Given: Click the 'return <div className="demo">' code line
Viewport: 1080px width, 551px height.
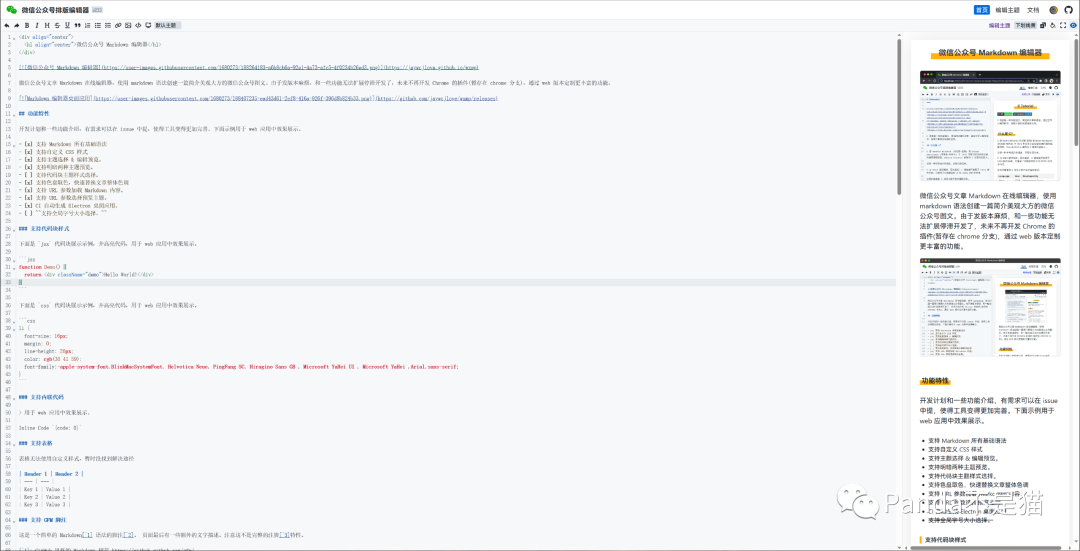Looking at the screenshot, I should (88, 274).
